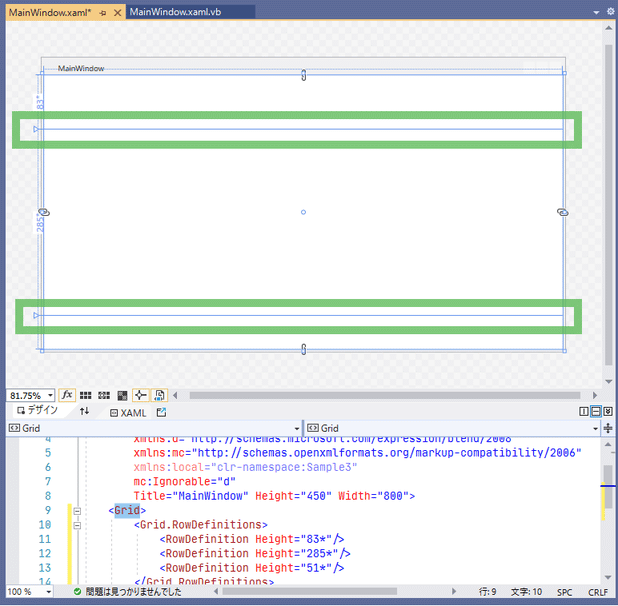
Task: Switch to horizontal split layout icon
Action: pyautogui.click(x=596, y=412)
